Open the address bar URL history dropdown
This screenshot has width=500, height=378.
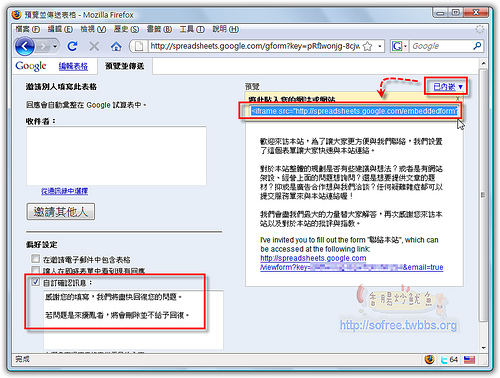(379, 46)
